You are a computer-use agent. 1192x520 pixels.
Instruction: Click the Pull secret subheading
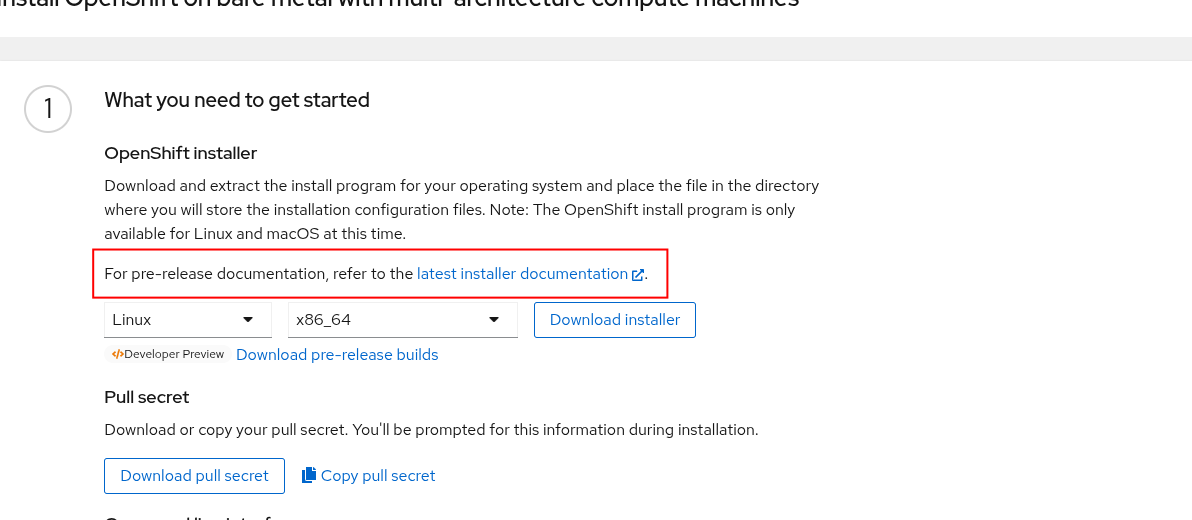coord(147,397)
